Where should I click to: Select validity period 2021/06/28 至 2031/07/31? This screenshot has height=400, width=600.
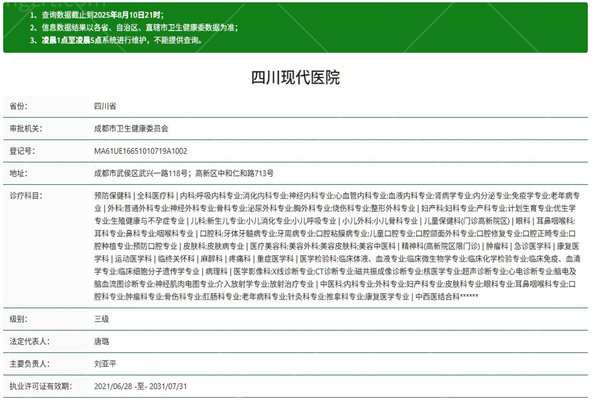141,386
